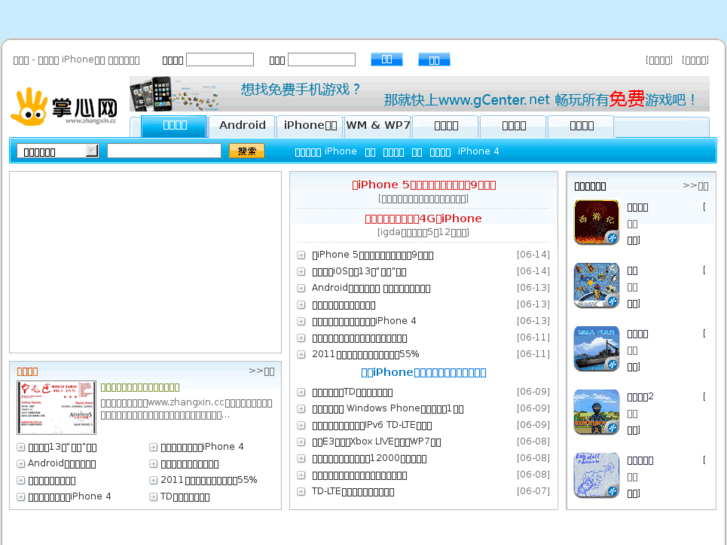Screen dimensions: 727x545
Task: Open the red iPhone 5 top headline
Action: tap(424, 185)
